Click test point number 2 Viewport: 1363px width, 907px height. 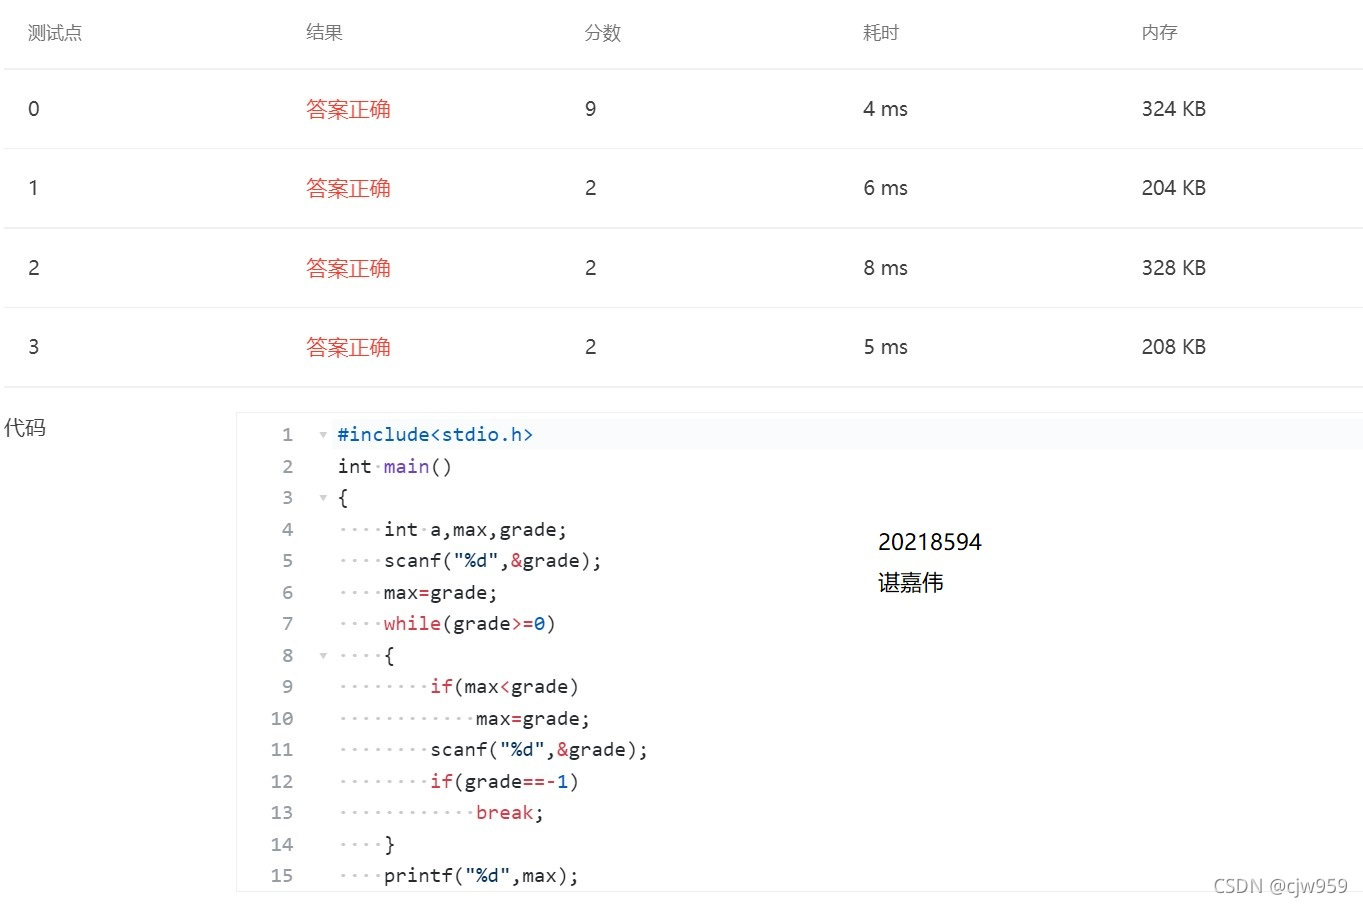[x=34, y=268]
